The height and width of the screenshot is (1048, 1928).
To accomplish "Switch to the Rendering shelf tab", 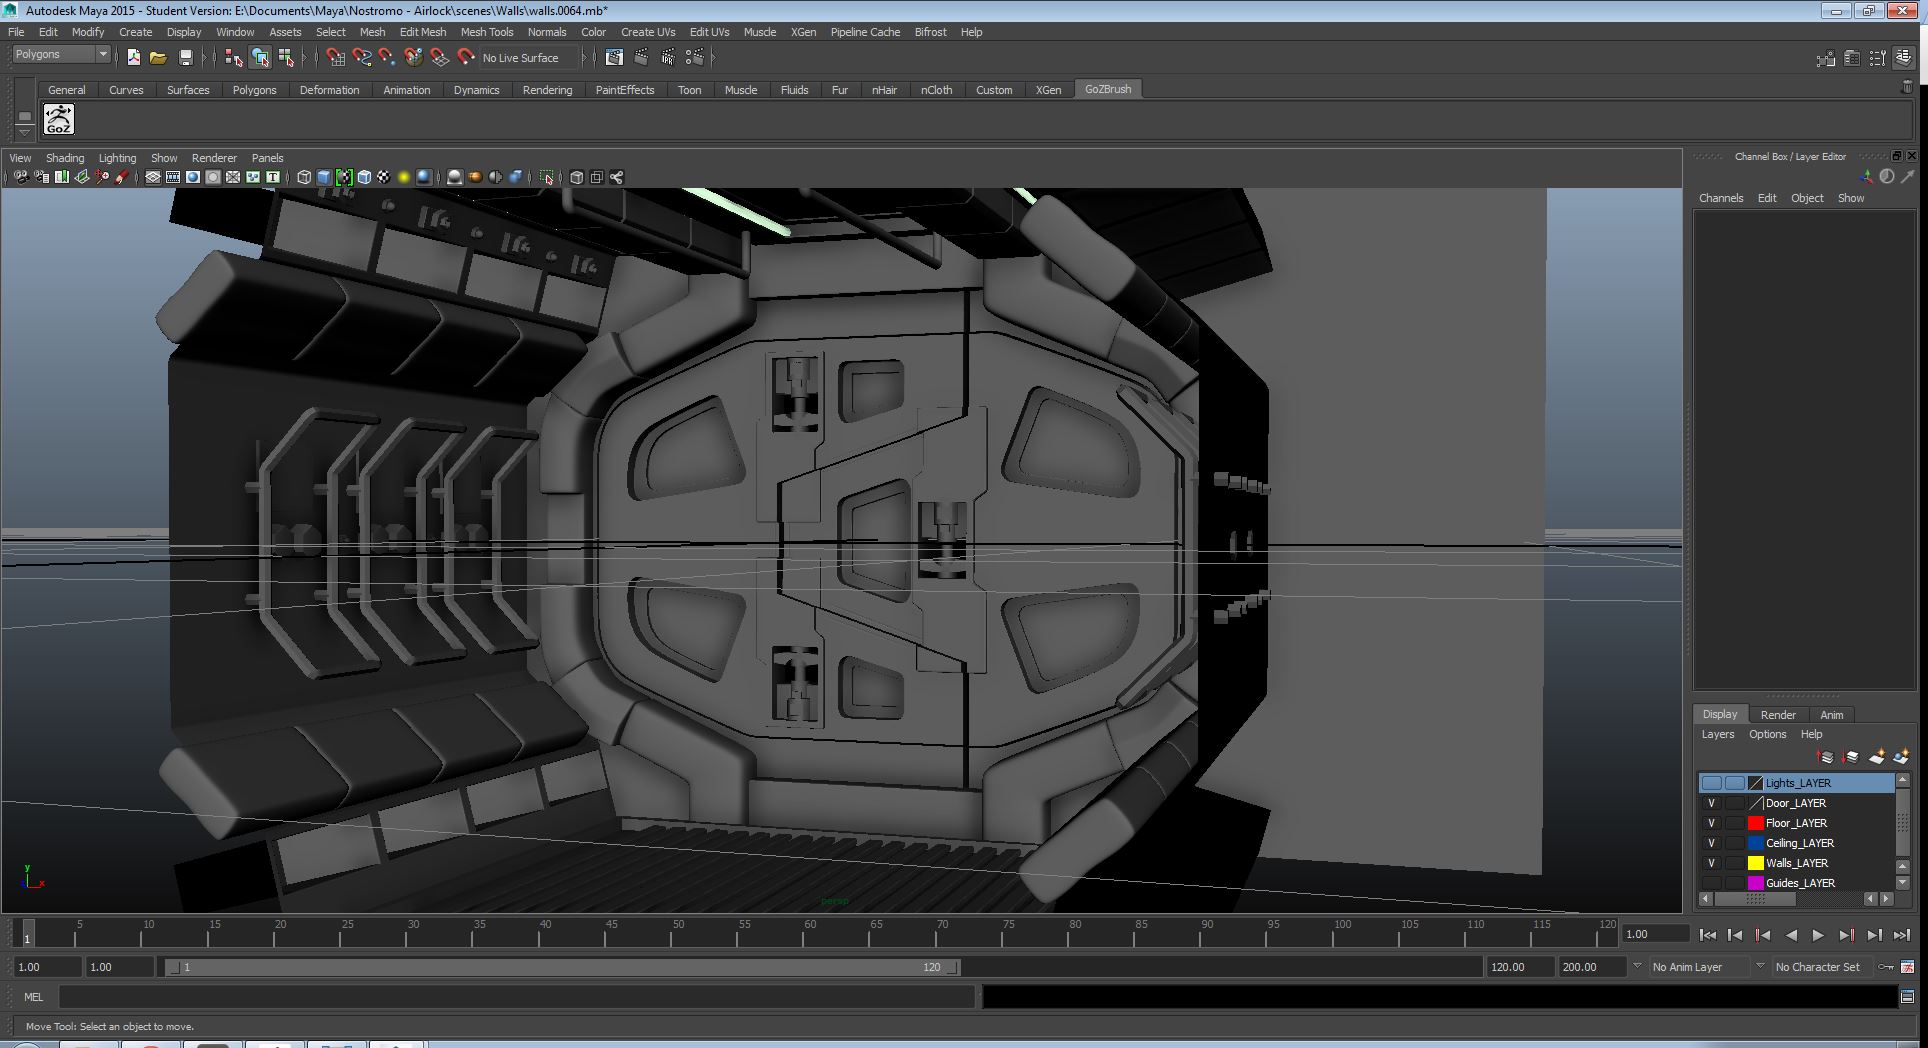I will tap(547, 90).
